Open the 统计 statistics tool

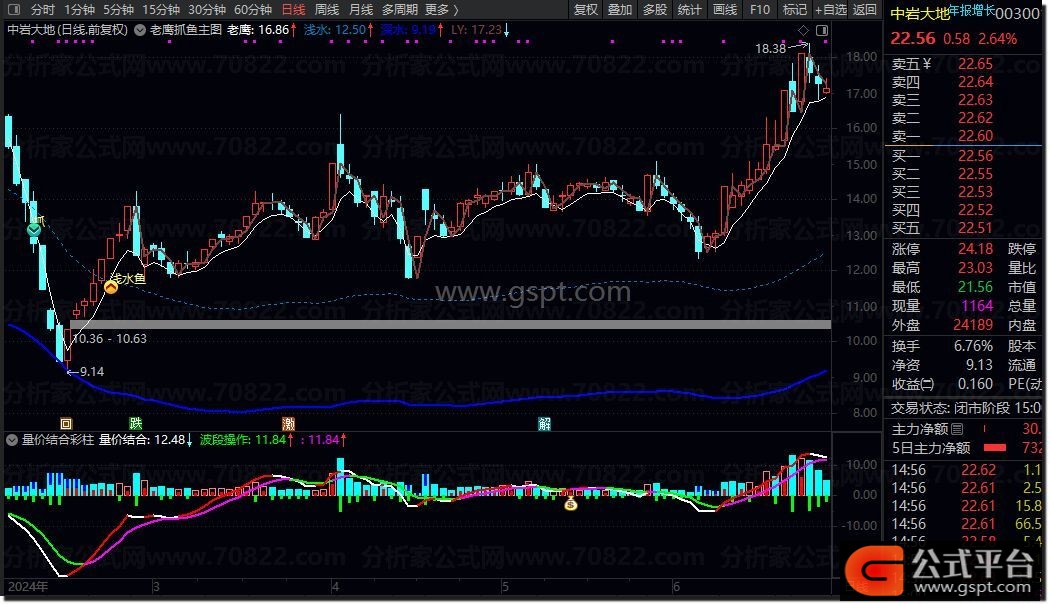tap(689, 10)
